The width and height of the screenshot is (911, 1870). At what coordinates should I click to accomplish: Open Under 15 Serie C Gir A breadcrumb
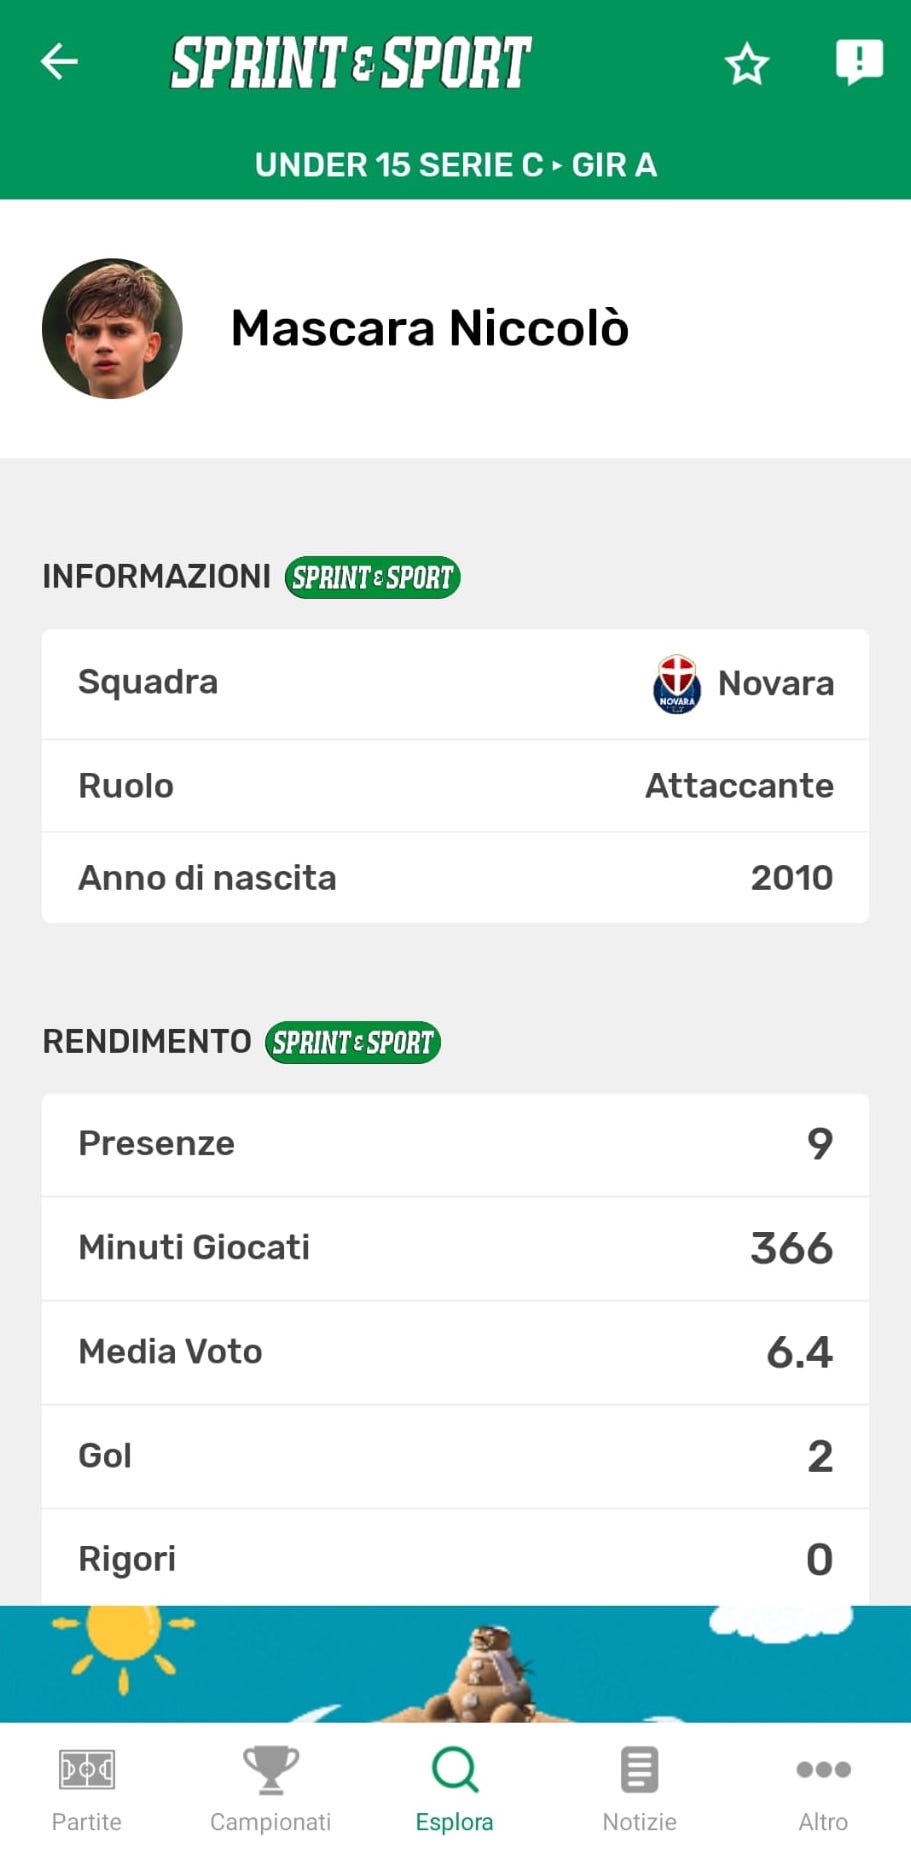click(x=455, y=165)
